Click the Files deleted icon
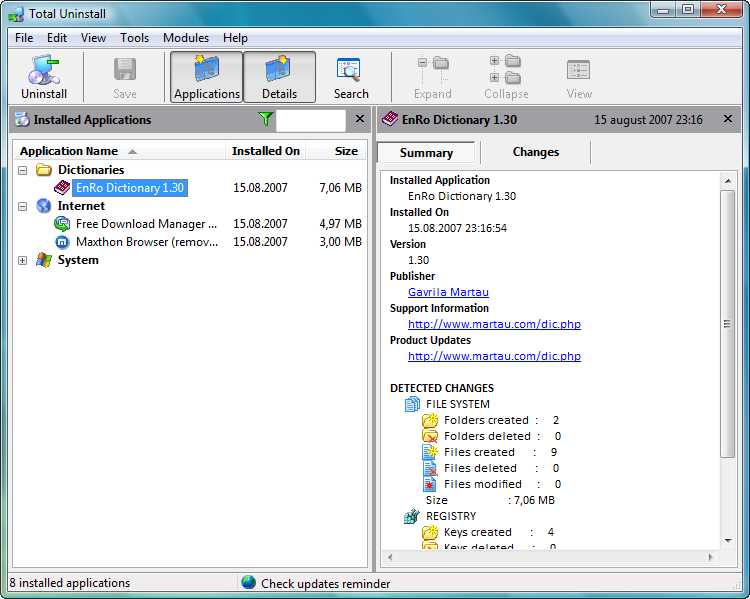 pos(430,468)
